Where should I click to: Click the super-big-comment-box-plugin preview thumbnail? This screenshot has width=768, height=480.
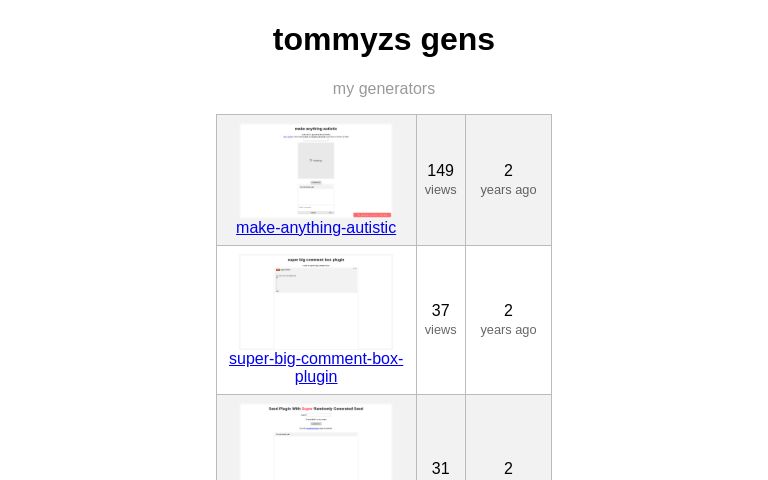click(x=316, y=301)
